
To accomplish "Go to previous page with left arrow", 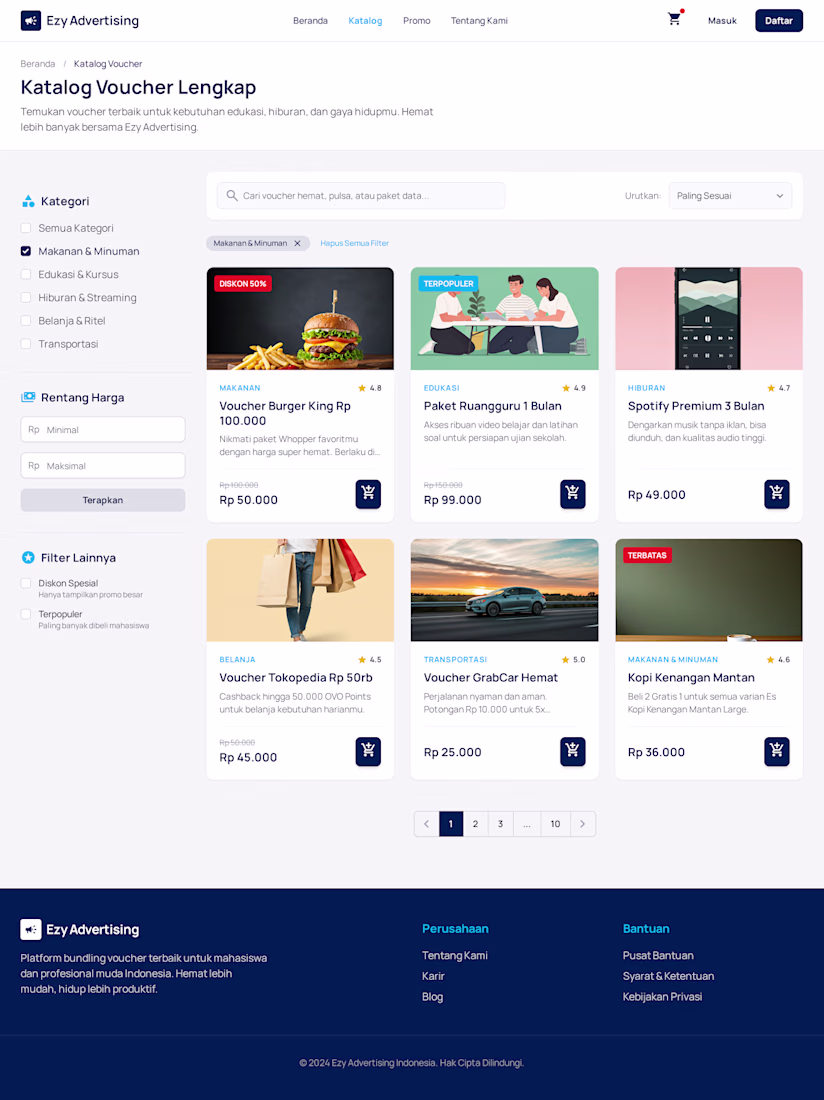I will [x=426, y=824].
